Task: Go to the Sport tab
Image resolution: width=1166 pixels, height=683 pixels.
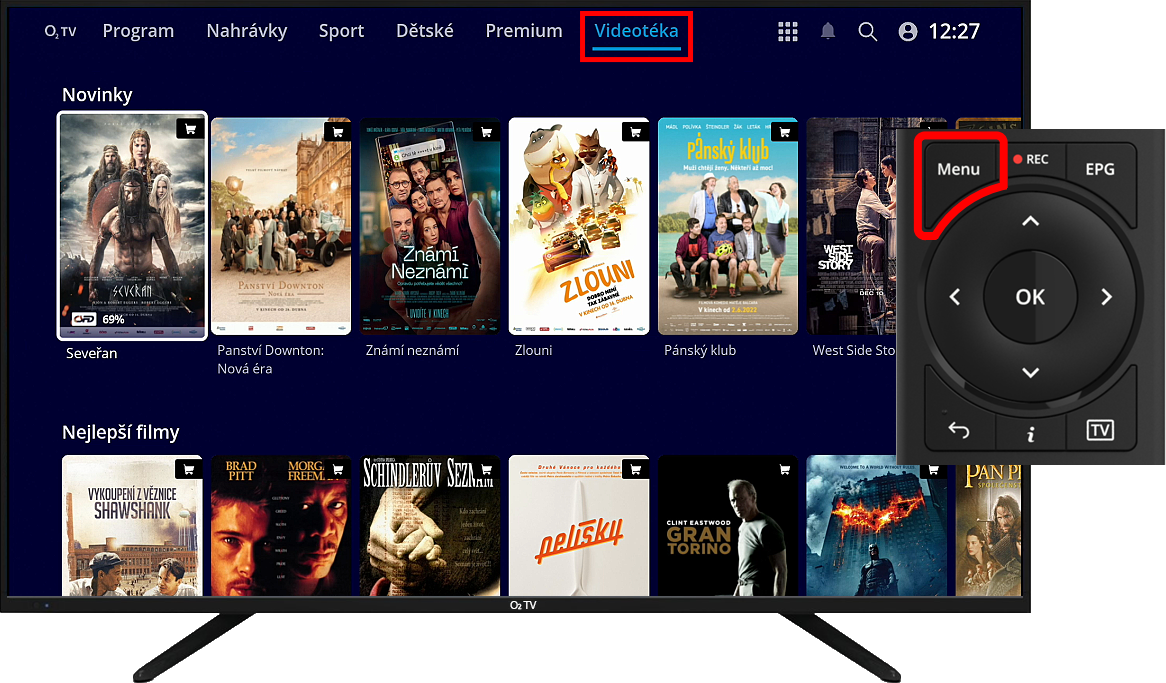Action: (x=341, y=31)
